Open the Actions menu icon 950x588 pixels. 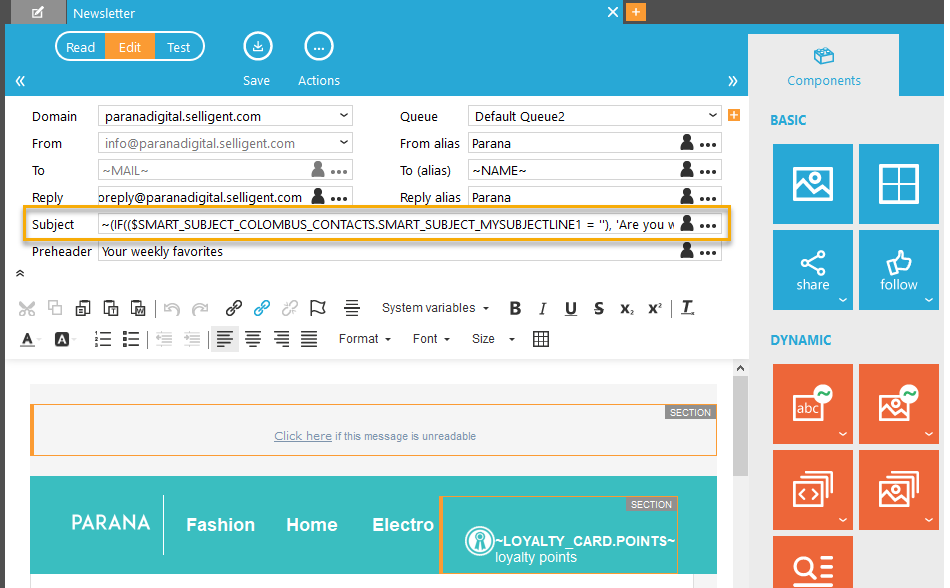pos(318,47)
